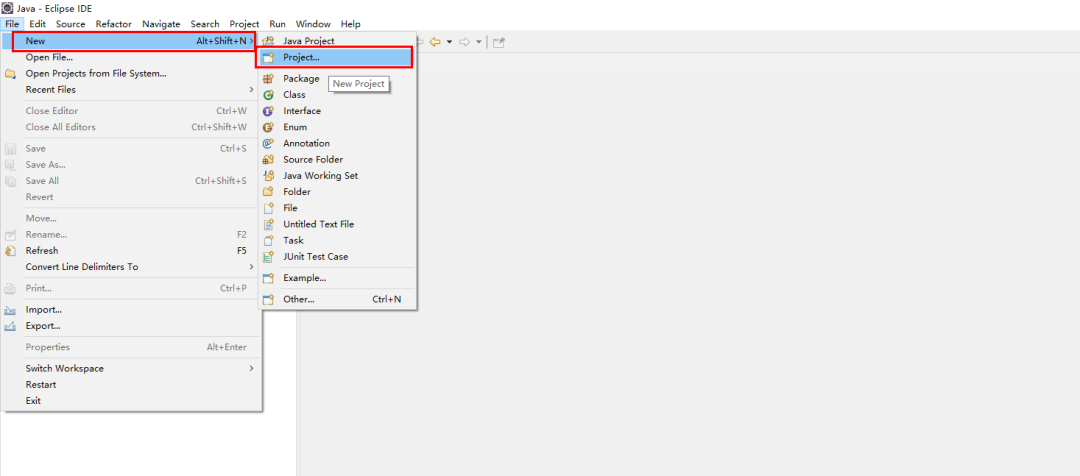Create a new Interface
Screen dimensions: 1080x476
click(337, 111)
